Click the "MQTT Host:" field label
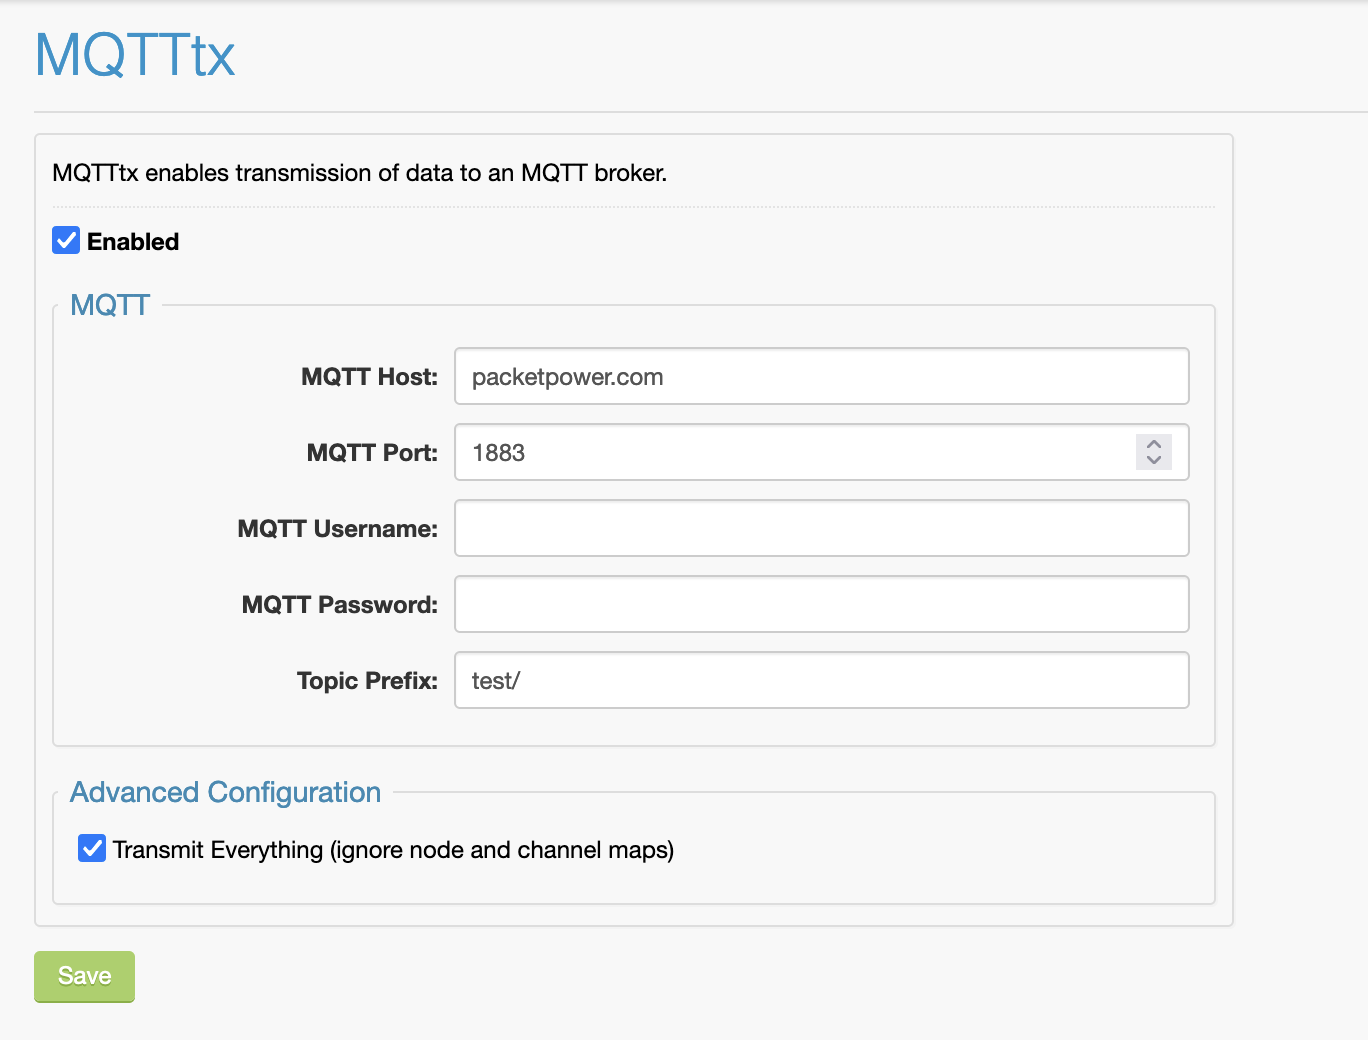This screenshot has height=1040, width=1368. pos(369,377)
